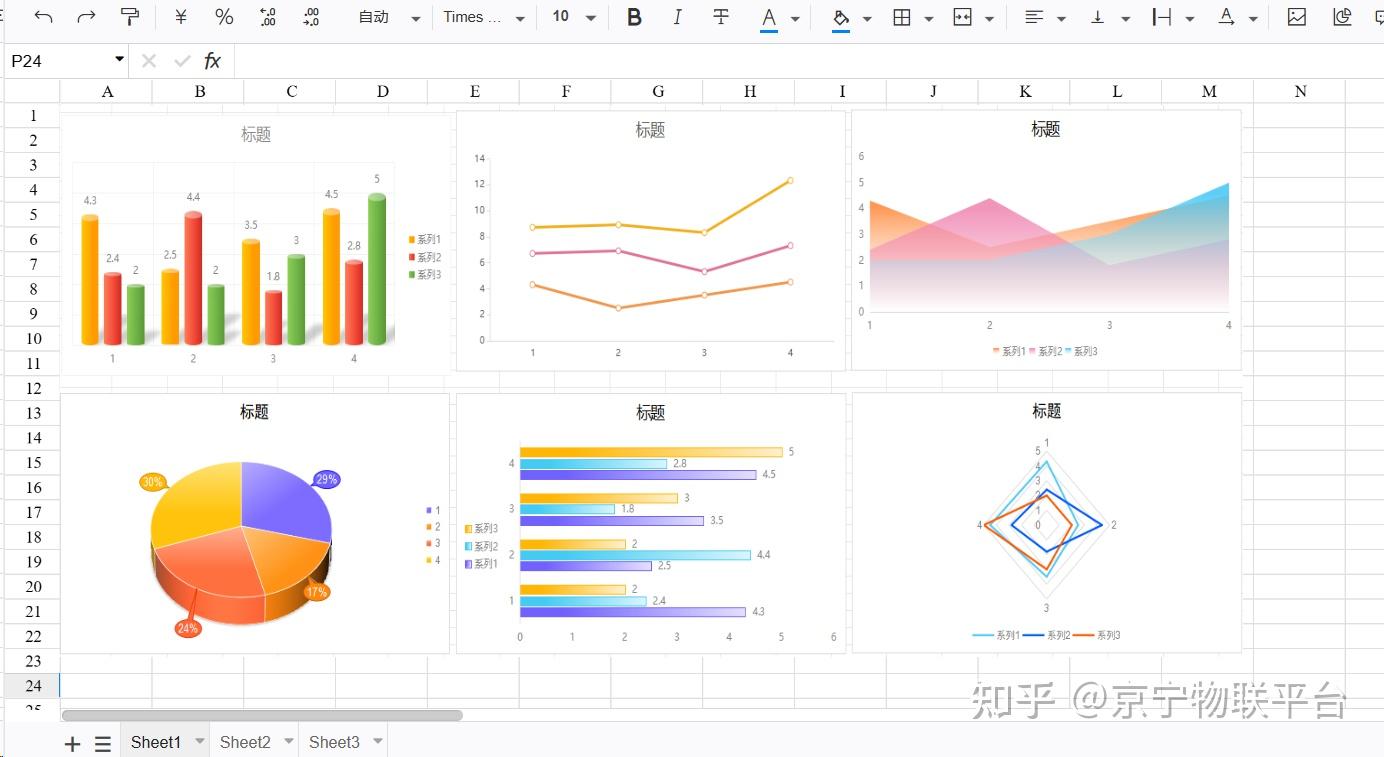Image resolution: width=1384 pixels, height=757 pixels.
Task: Click the fx insert function icon
Action: (212, 61)
